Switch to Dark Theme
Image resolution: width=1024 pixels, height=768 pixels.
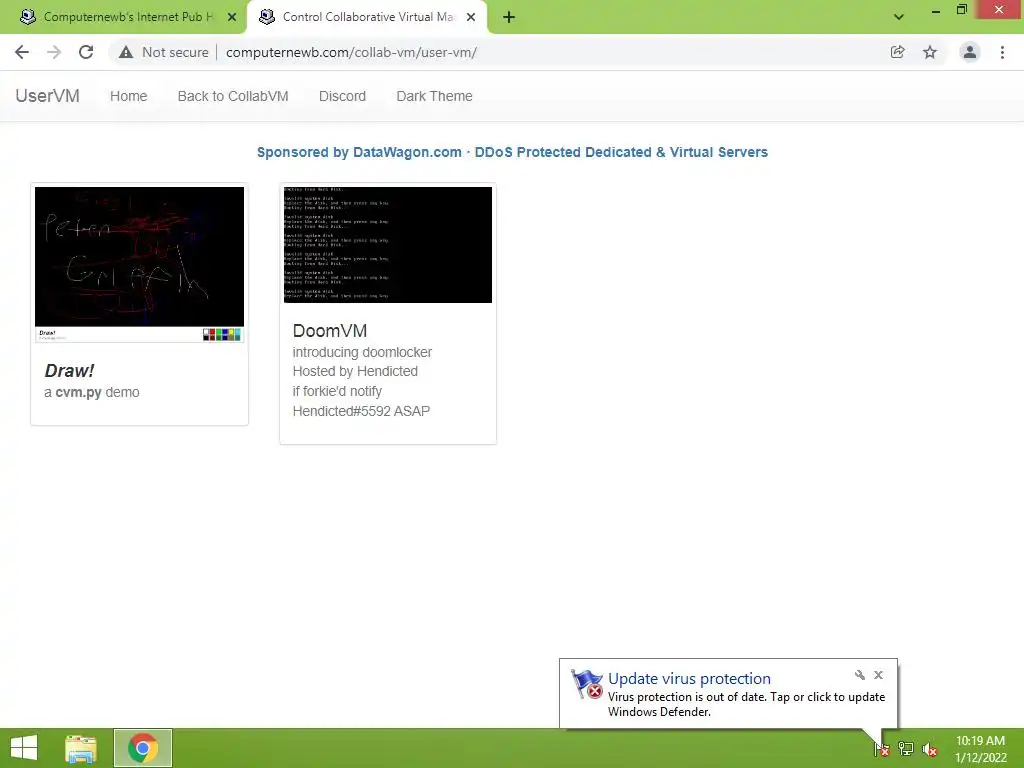click(434, 96)
